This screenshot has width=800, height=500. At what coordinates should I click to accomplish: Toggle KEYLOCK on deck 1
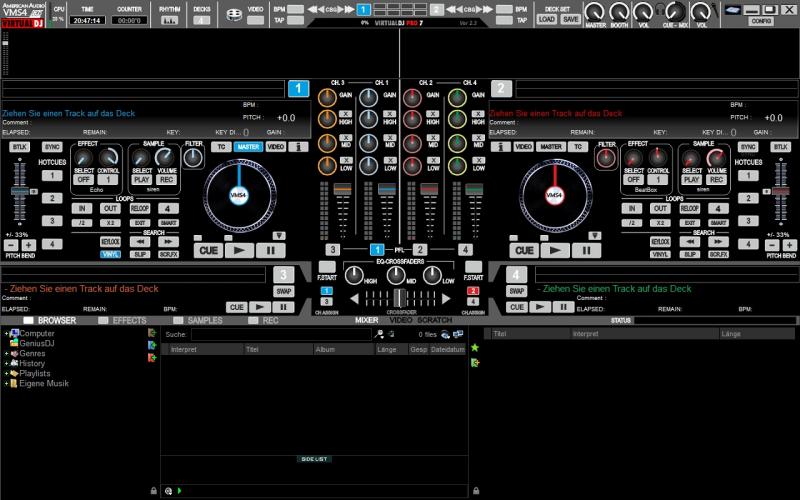tap(111, 242)
